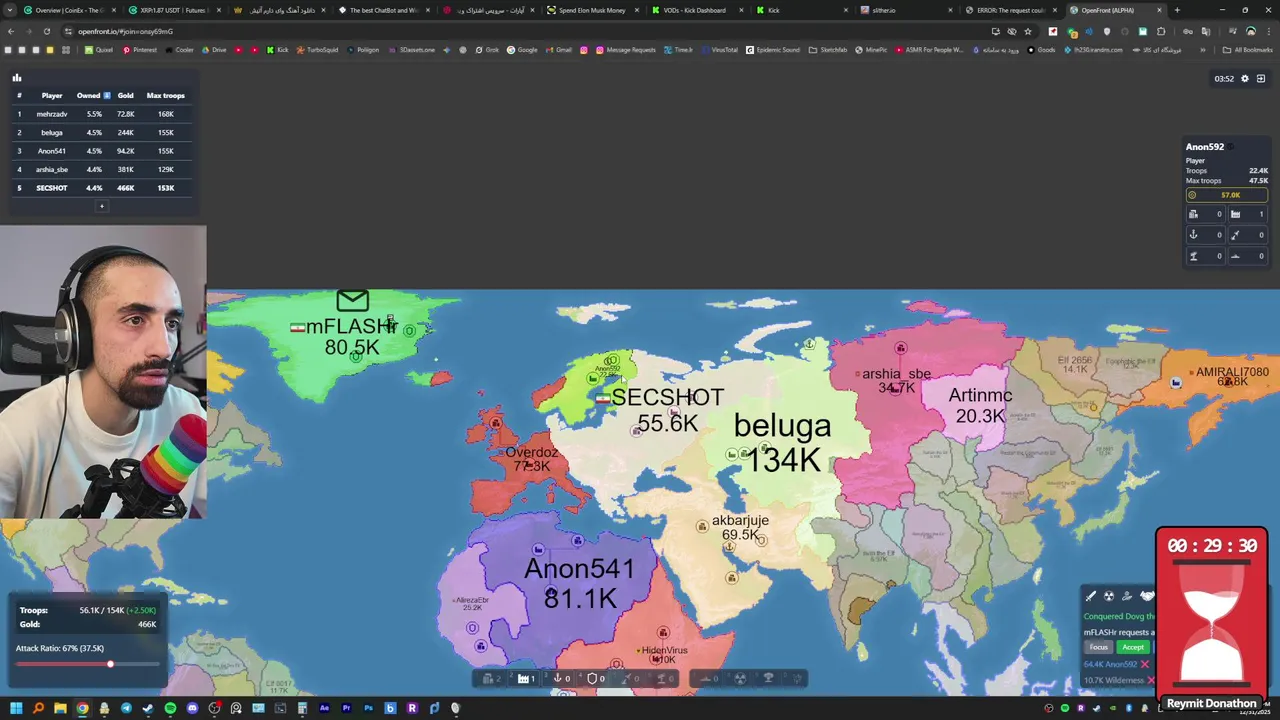Accept mFLASHr alliance request
The width and height of the screenshot is (1280, 720).
(1133, 647)
